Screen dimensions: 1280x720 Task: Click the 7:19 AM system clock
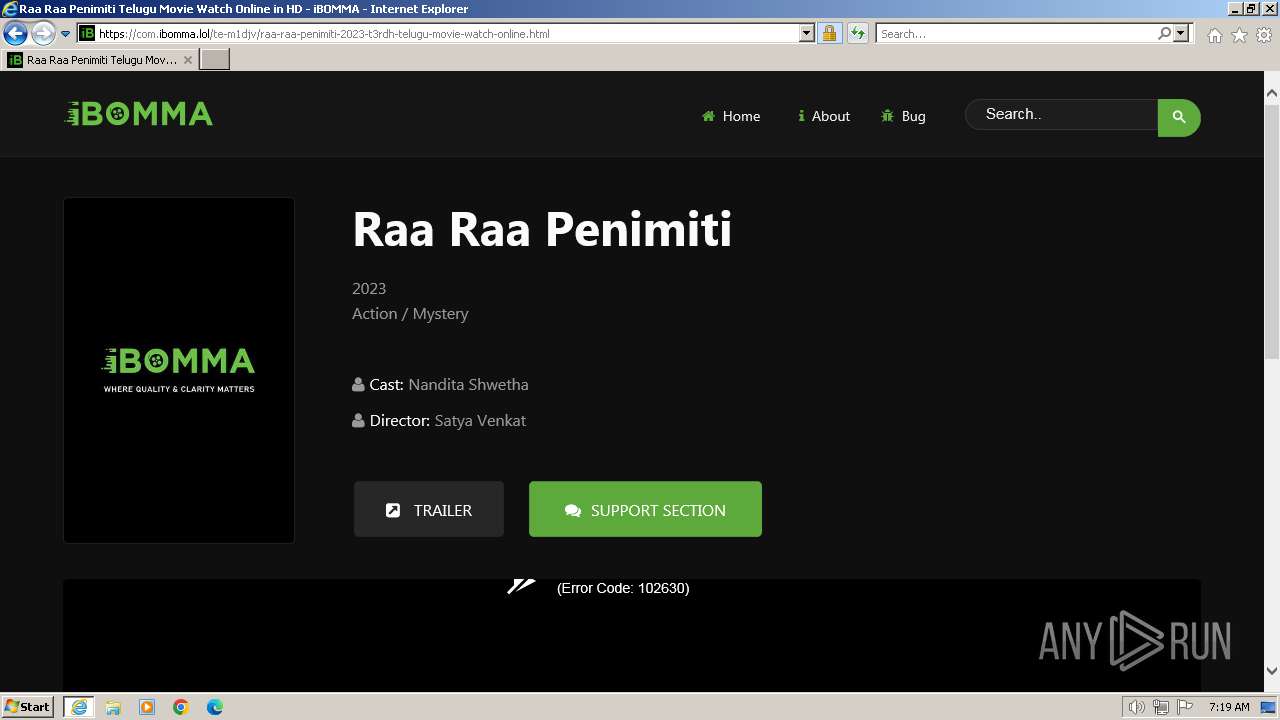[1229, 707]
